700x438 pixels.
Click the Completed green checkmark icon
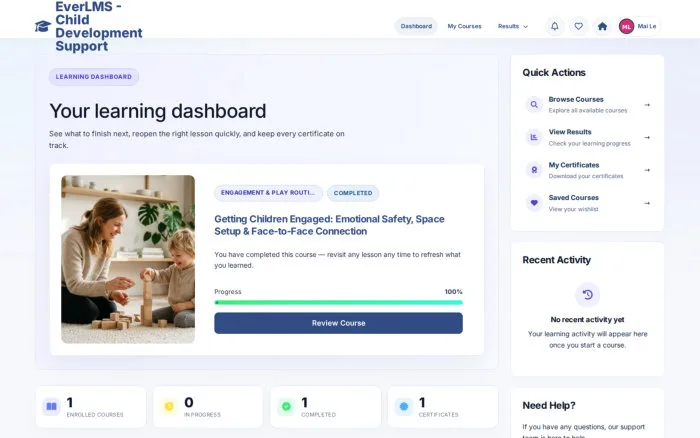[x=286, y=406]
